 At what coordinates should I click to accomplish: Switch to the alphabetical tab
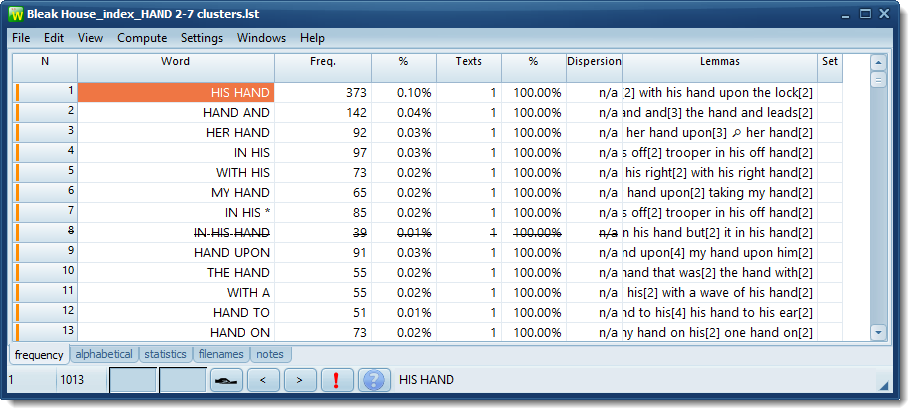point(104,354)
